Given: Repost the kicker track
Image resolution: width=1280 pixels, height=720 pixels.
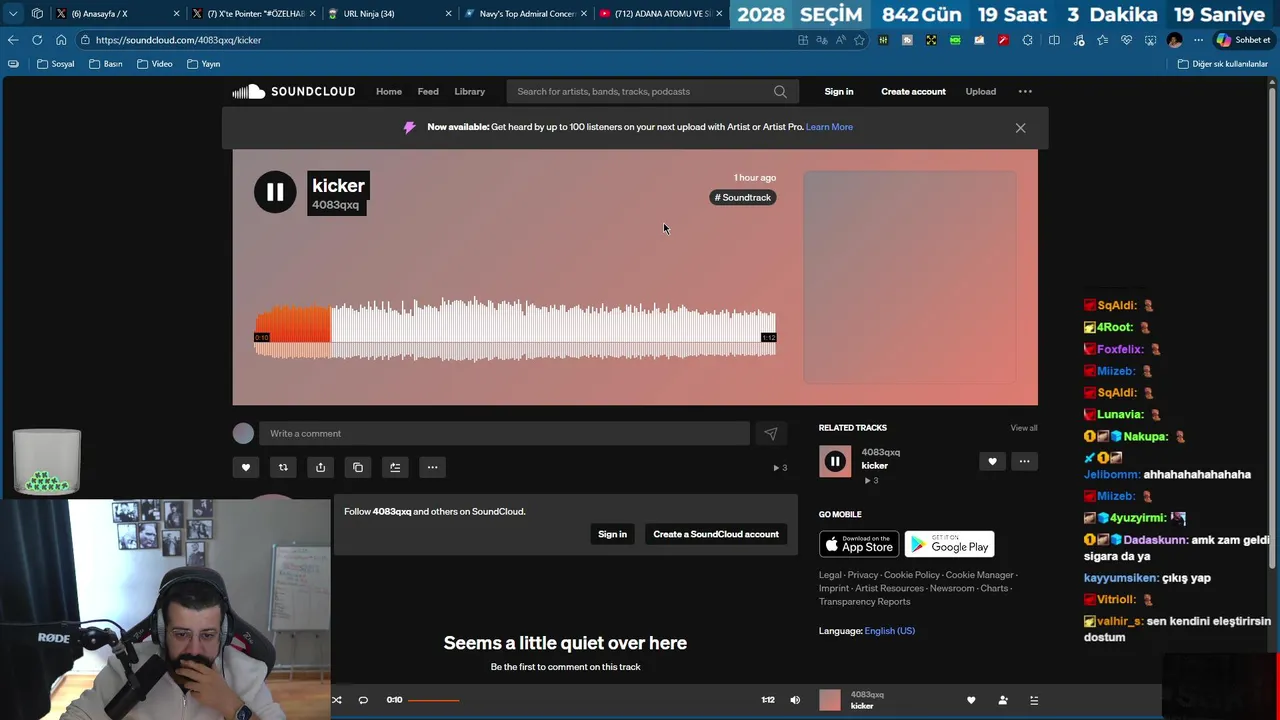Looking at the screenshot, I should tap(283, 467).
